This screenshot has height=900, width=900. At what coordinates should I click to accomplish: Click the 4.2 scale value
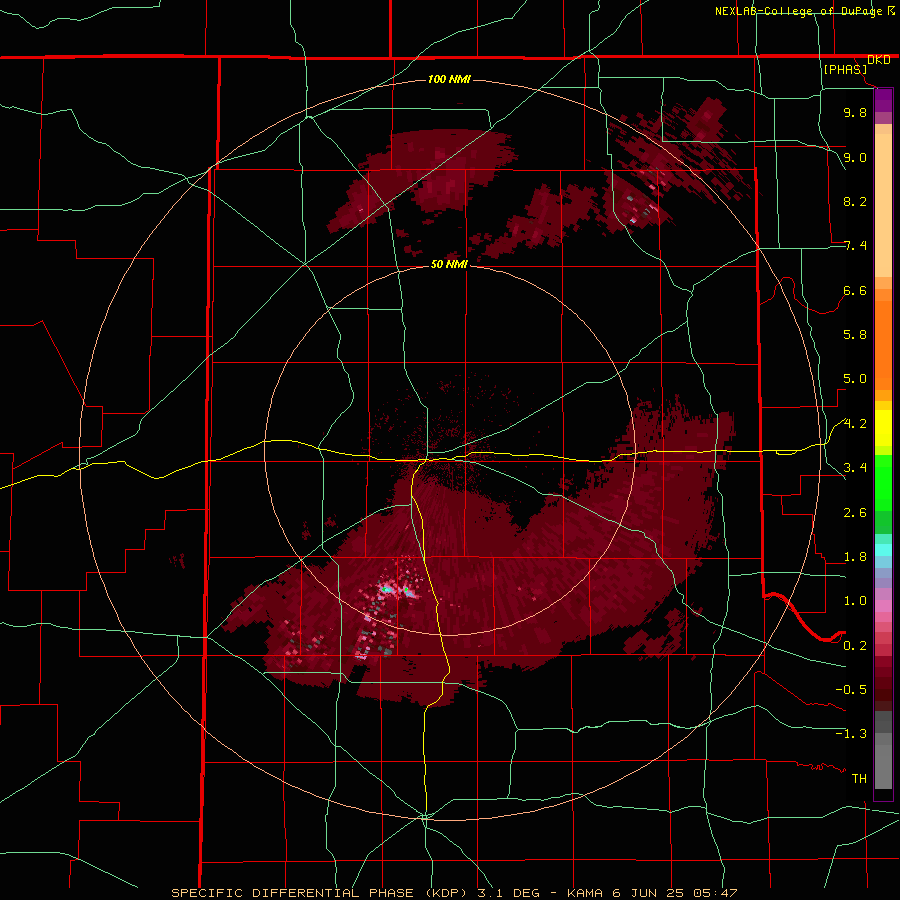855,424
